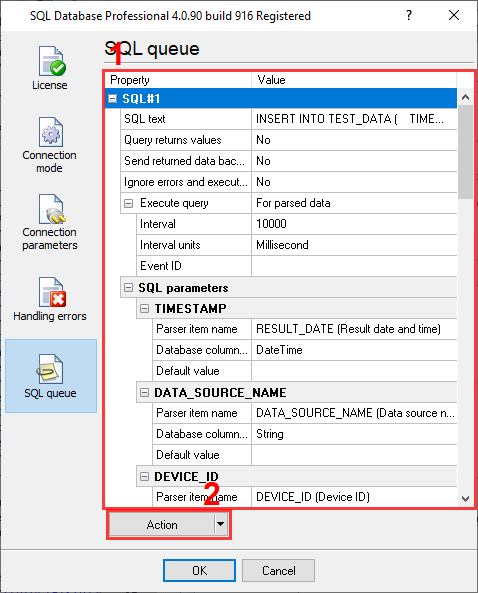Click the Cancel button
The image size is (478, 593).
[x=279, y=570]
